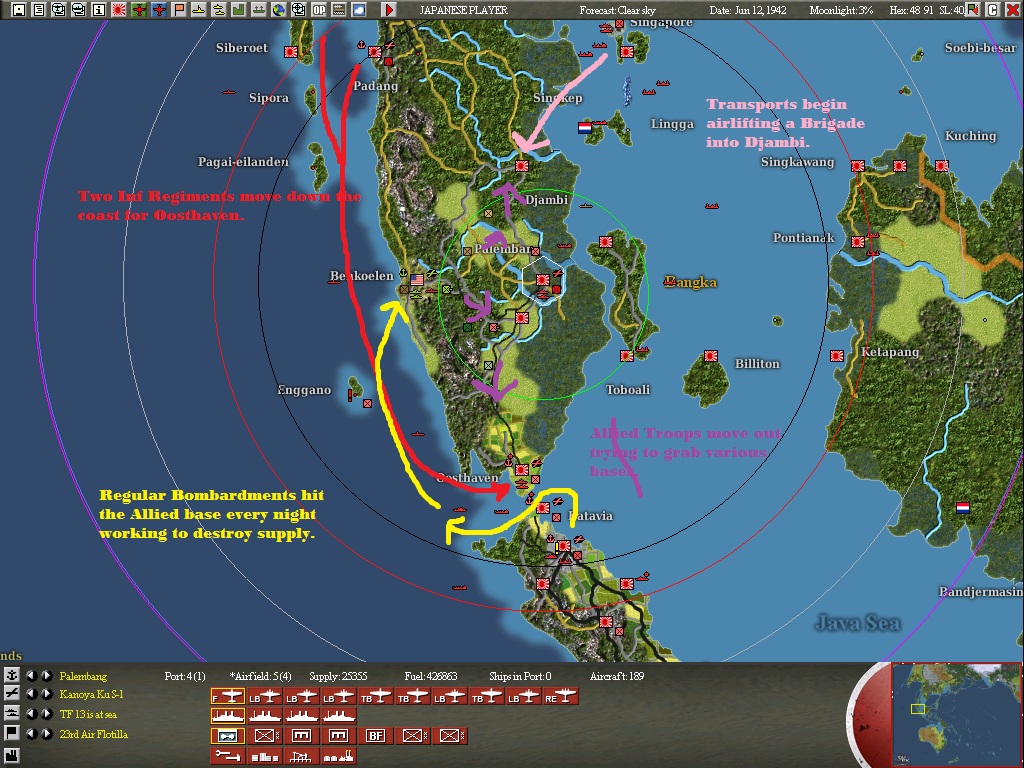This screenshot has width=1024, height=768.
Task: Open the globe icon in the toolbar
Action: click(x=279, y=10)
